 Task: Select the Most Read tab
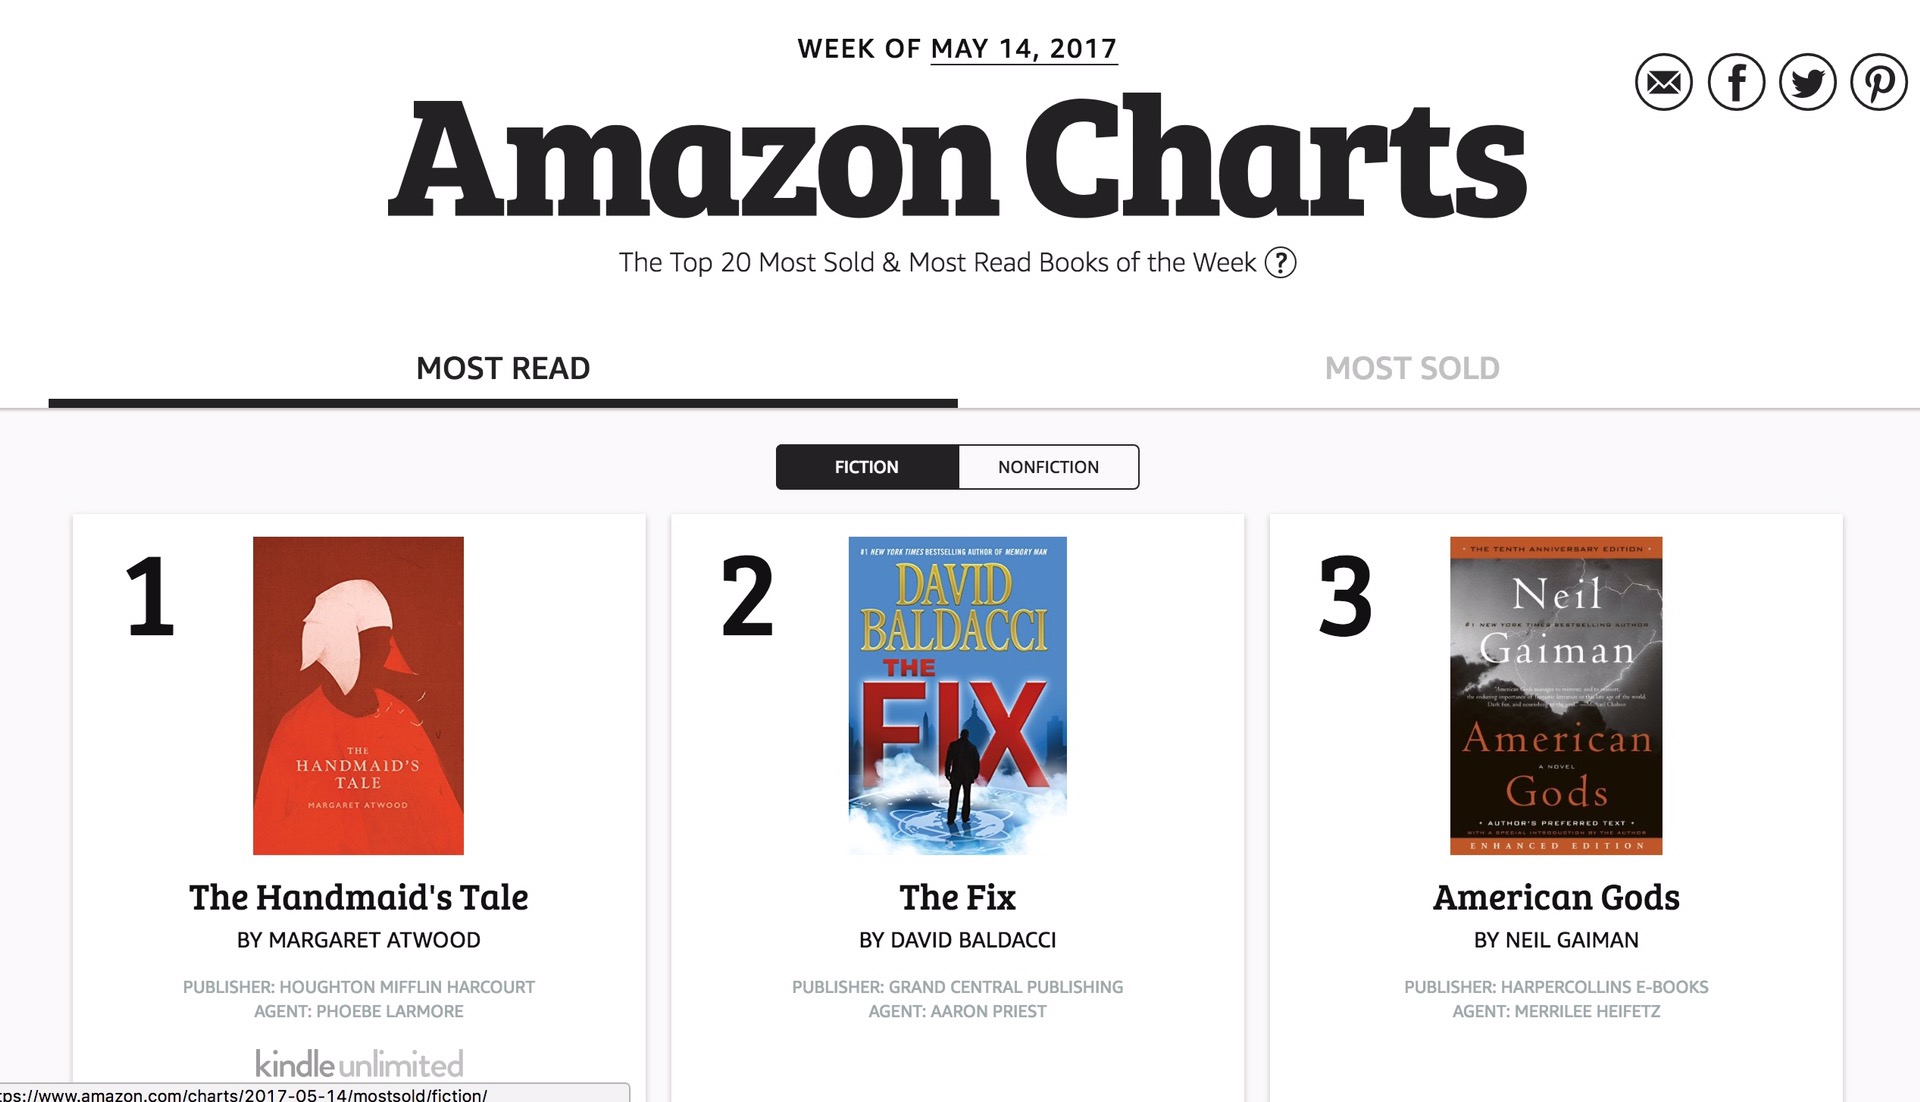pos(503,368)
